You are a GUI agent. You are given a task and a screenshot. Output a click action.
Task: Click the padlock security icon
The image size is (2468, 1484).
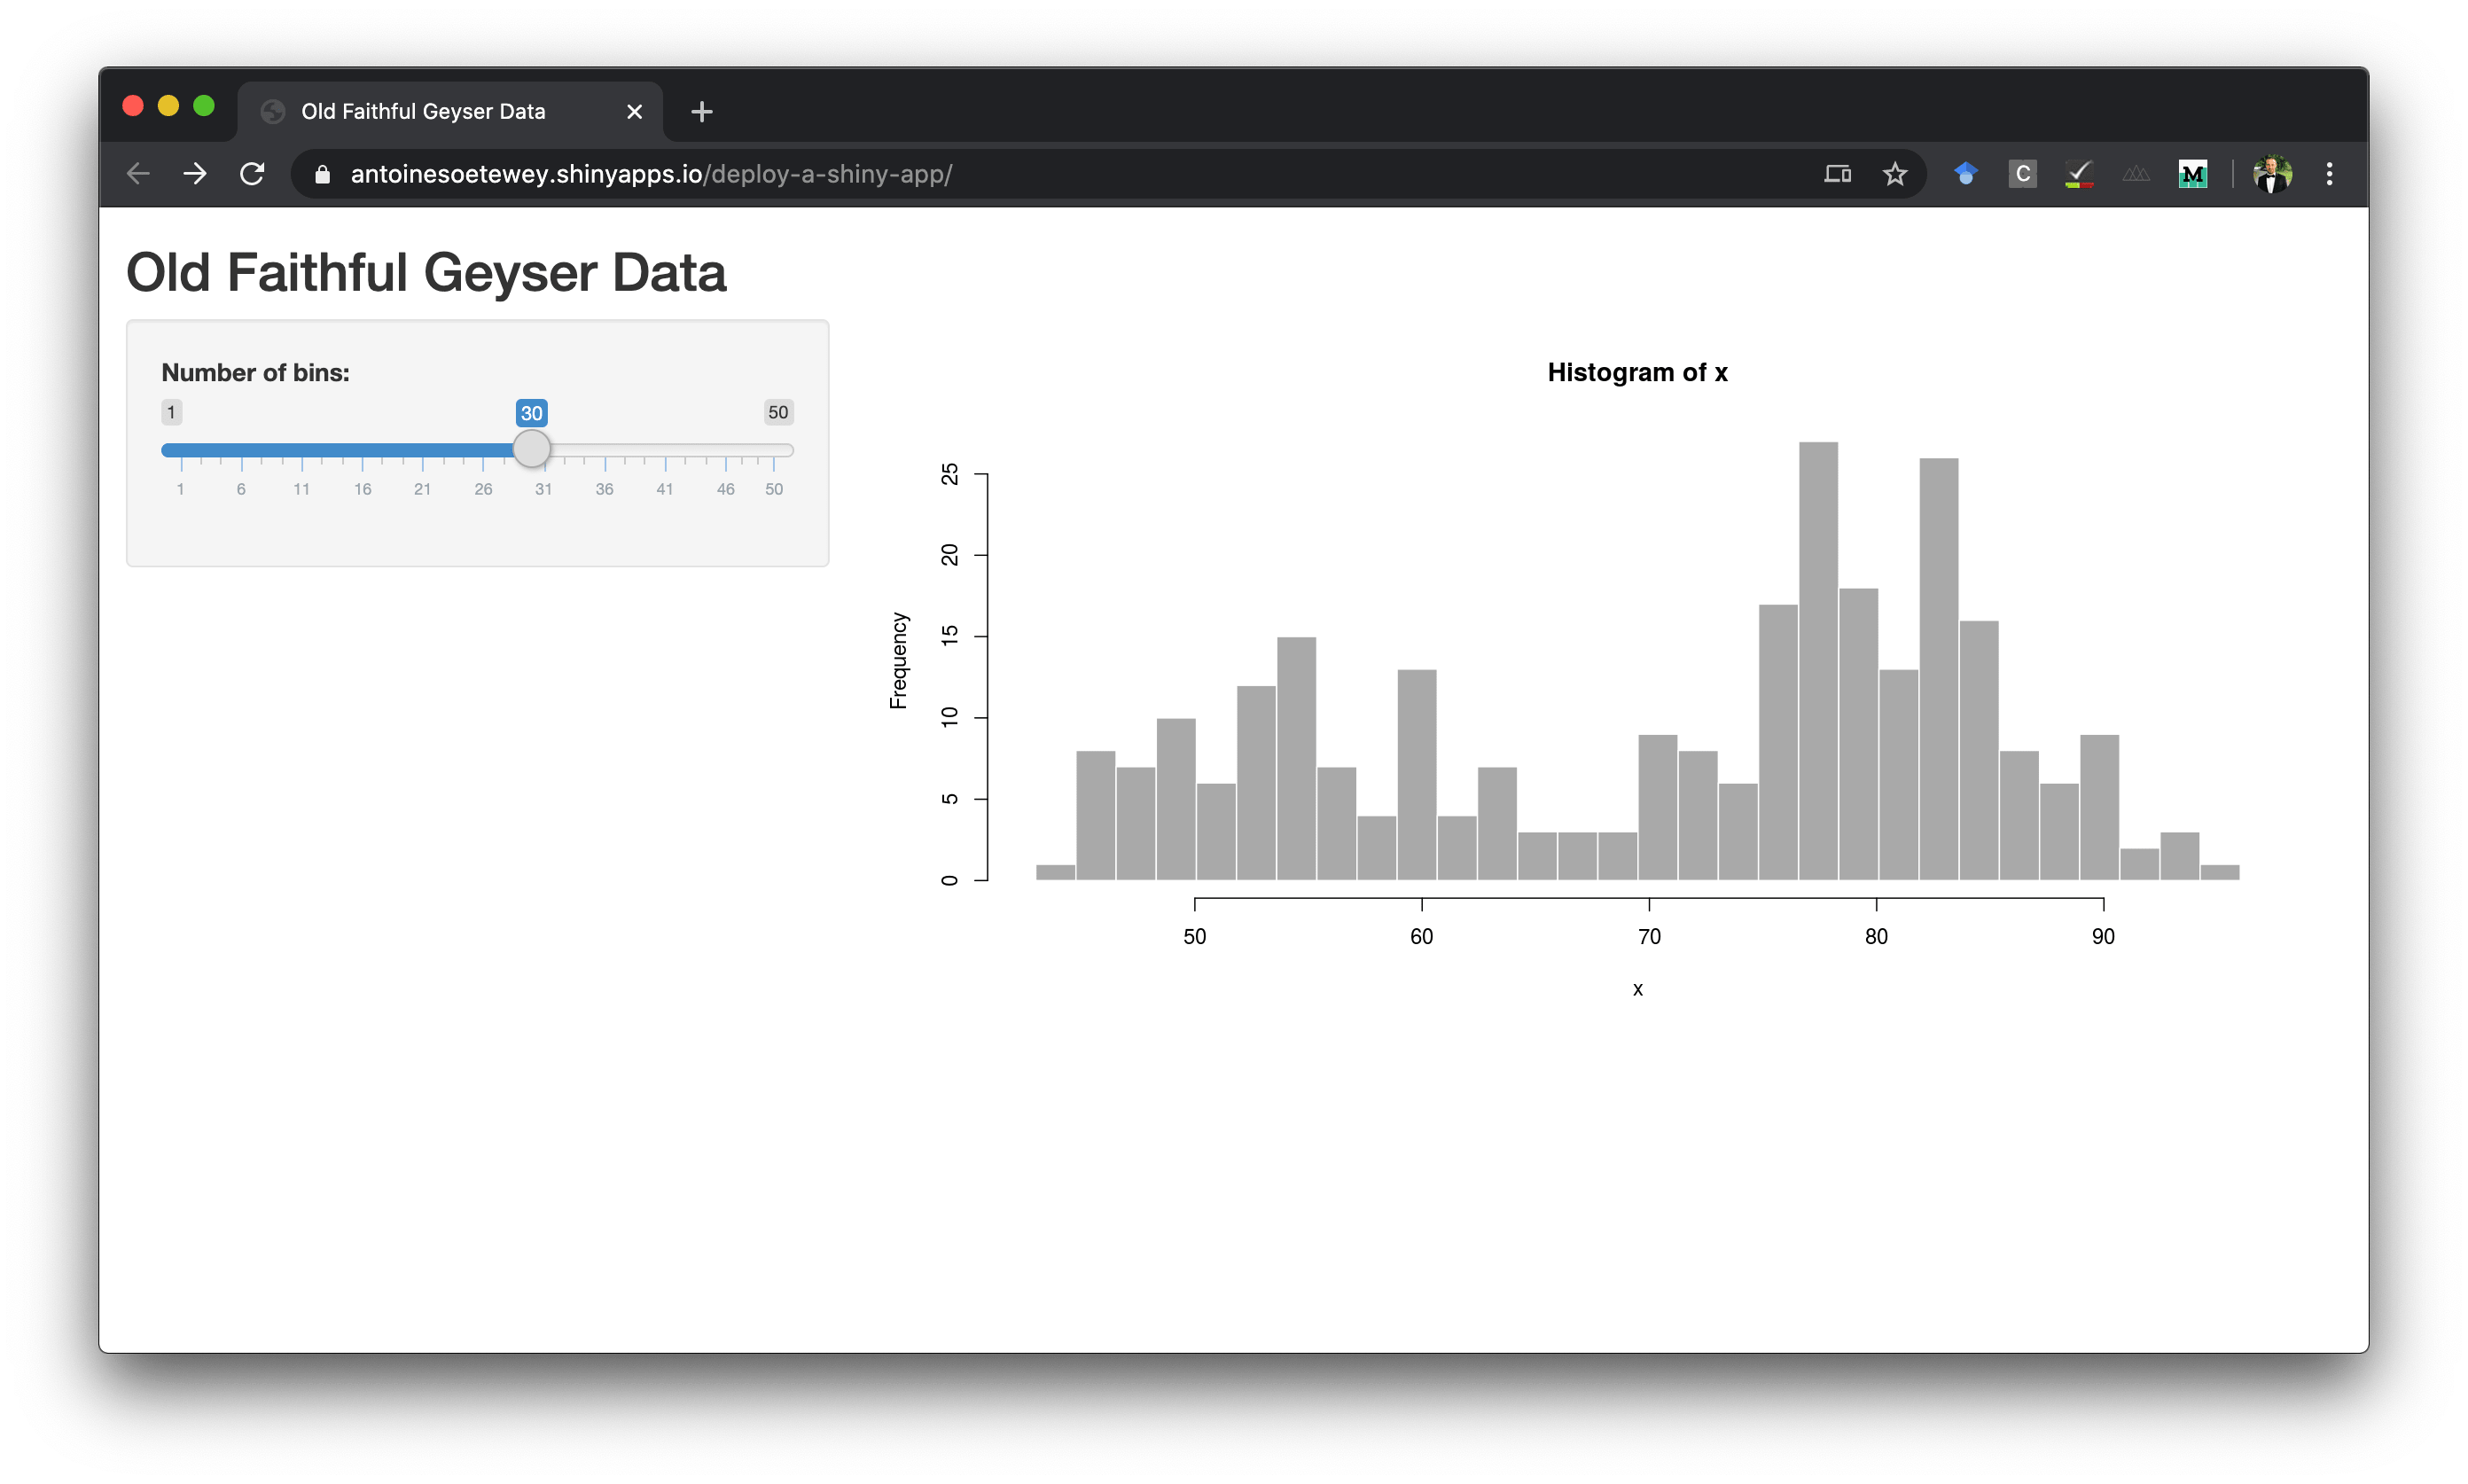pos(322,174)
